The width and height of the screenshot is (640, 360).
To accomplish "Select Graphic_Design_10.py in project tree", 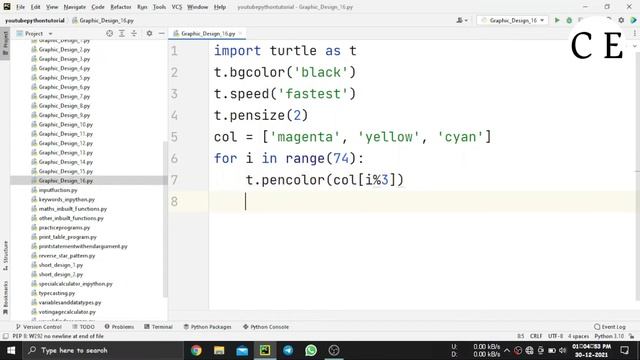I will click(66, 124).
